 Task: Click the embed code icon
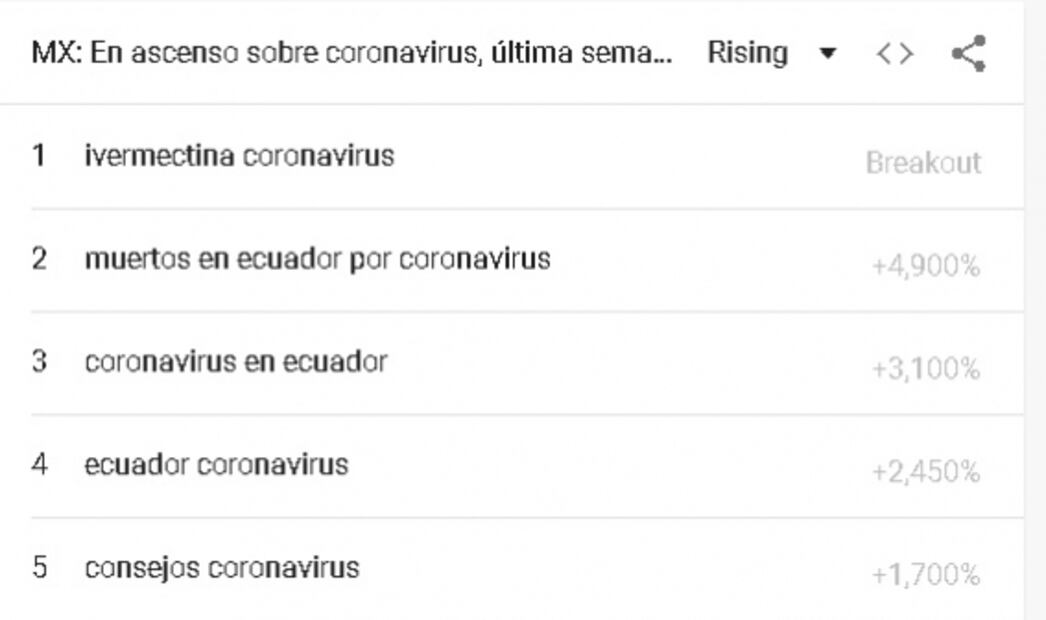coord(894,53)
